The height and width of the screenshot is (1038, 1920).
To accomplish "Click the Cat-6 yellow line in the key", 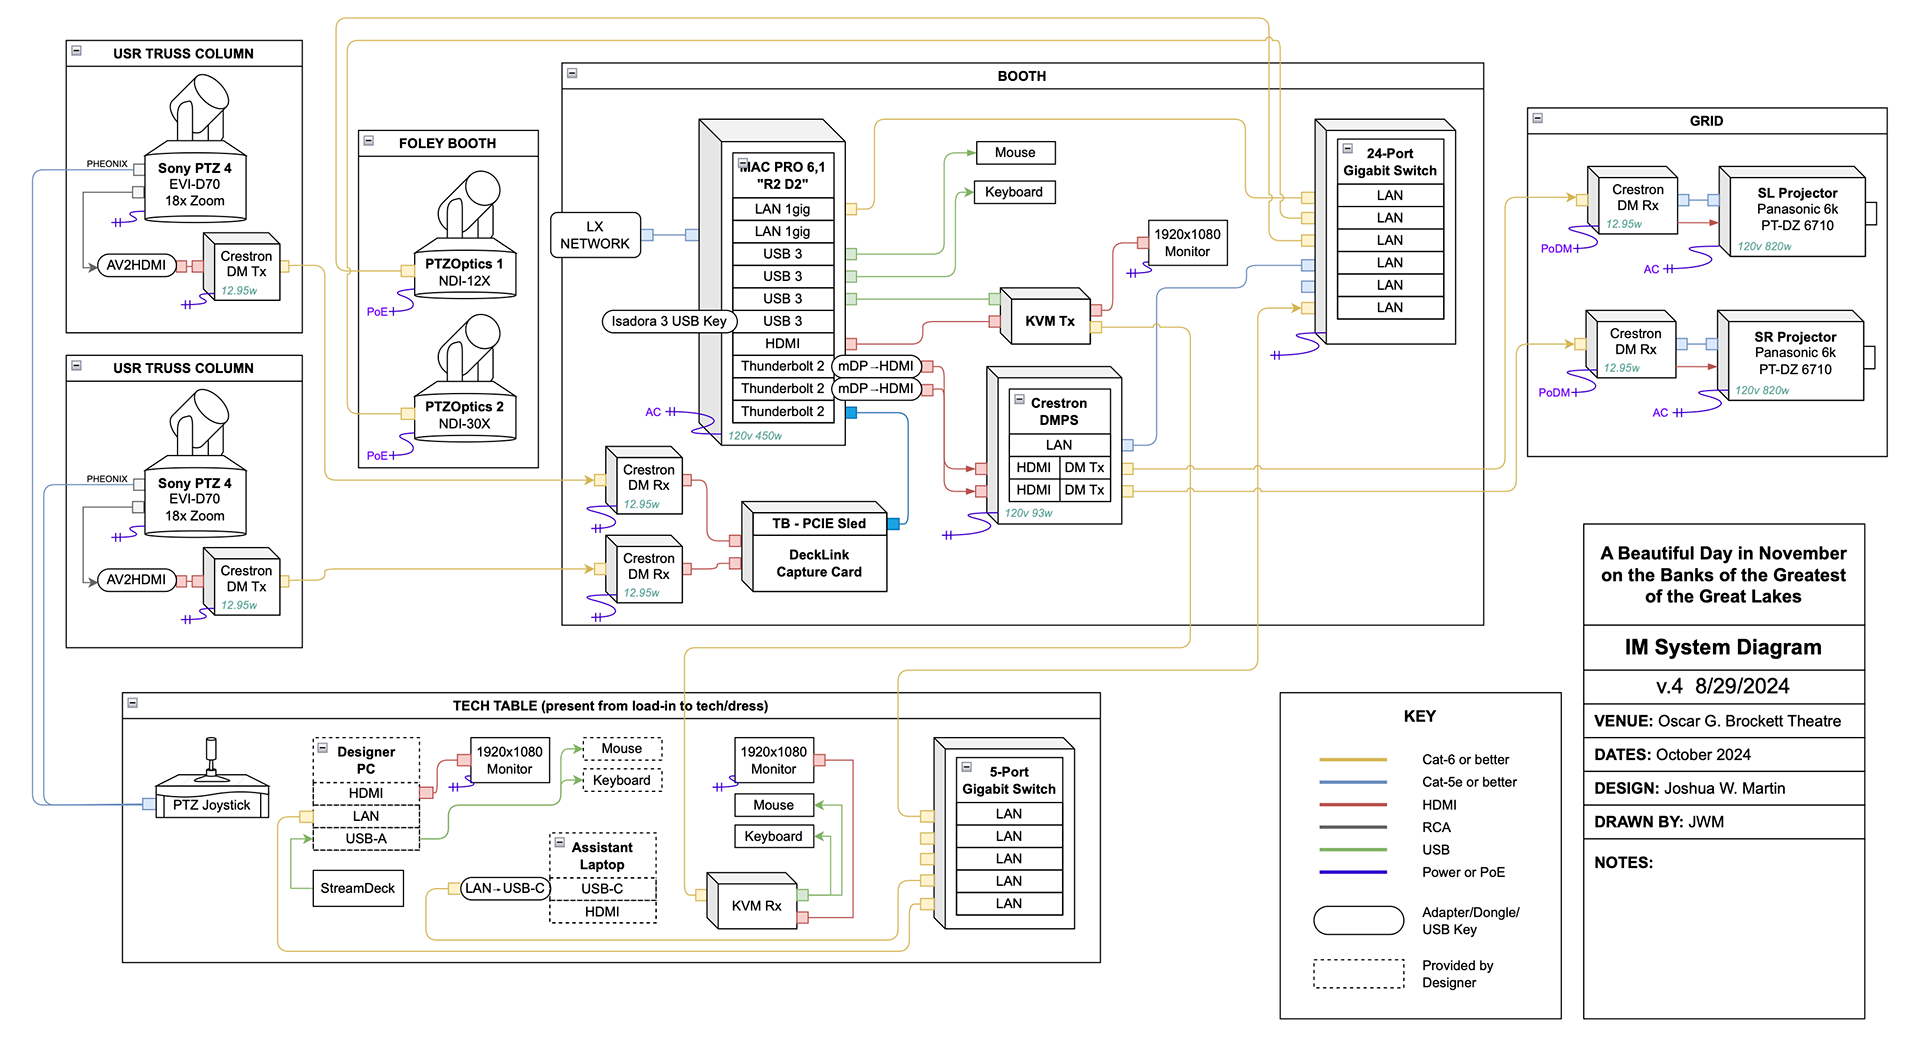I will [1352, 760].
